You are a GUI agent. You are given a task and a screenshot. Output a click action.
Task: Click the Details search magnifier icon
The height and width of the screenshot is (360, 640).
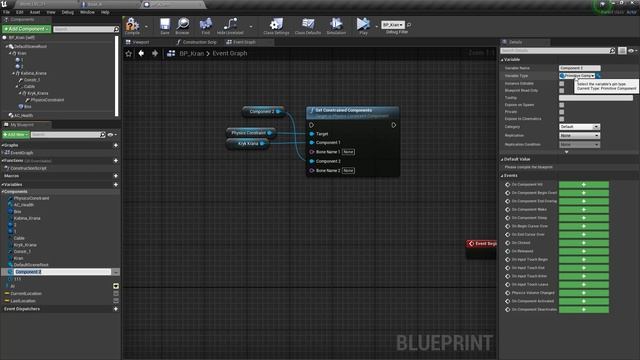(x=612, y=51)
